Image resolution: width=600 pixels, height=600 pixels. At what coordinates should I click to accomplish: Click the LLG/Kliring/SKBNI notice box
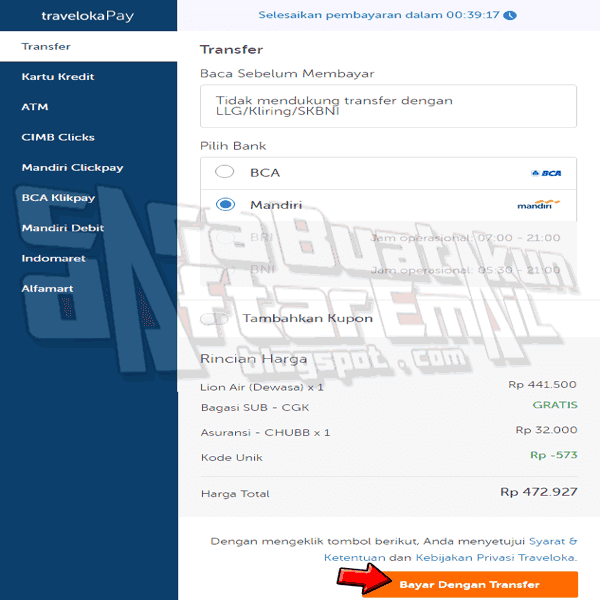coord(388,106)
